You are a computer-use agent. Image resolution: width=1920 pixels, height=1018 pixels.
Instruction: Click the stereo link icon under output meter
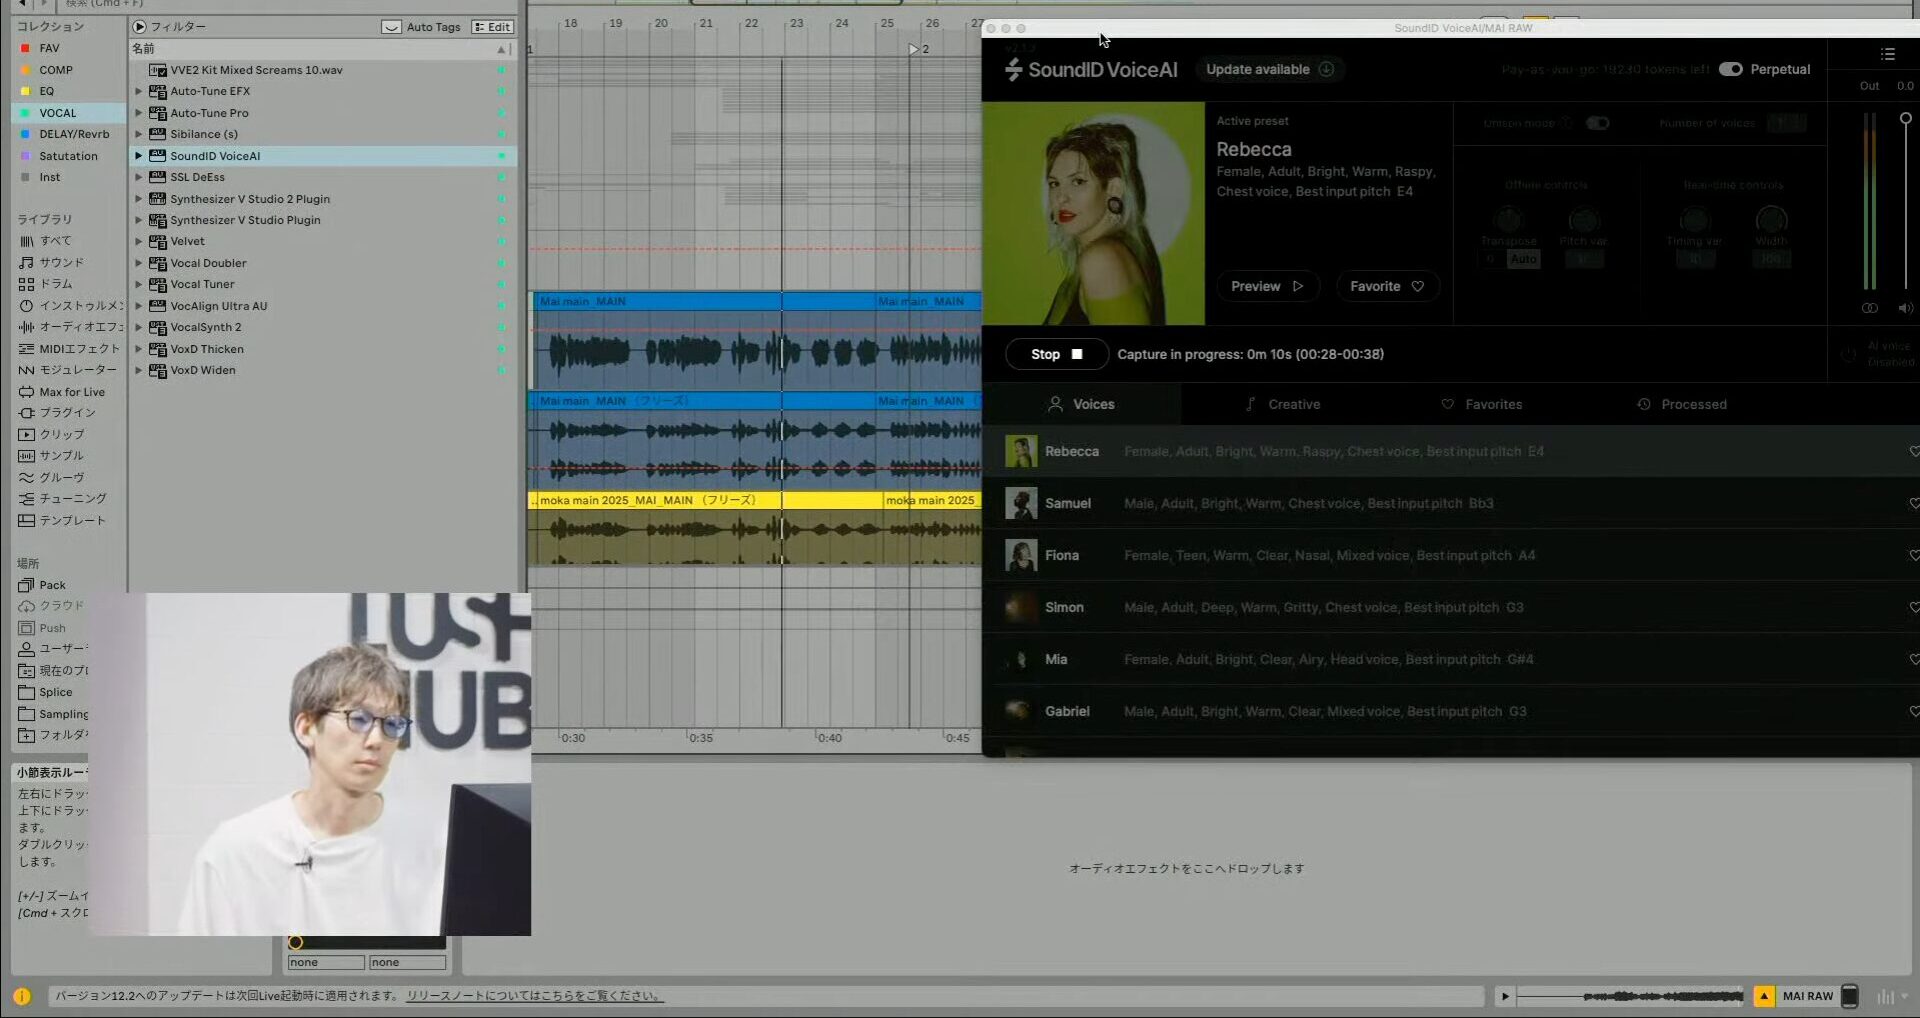[1869, 308]
